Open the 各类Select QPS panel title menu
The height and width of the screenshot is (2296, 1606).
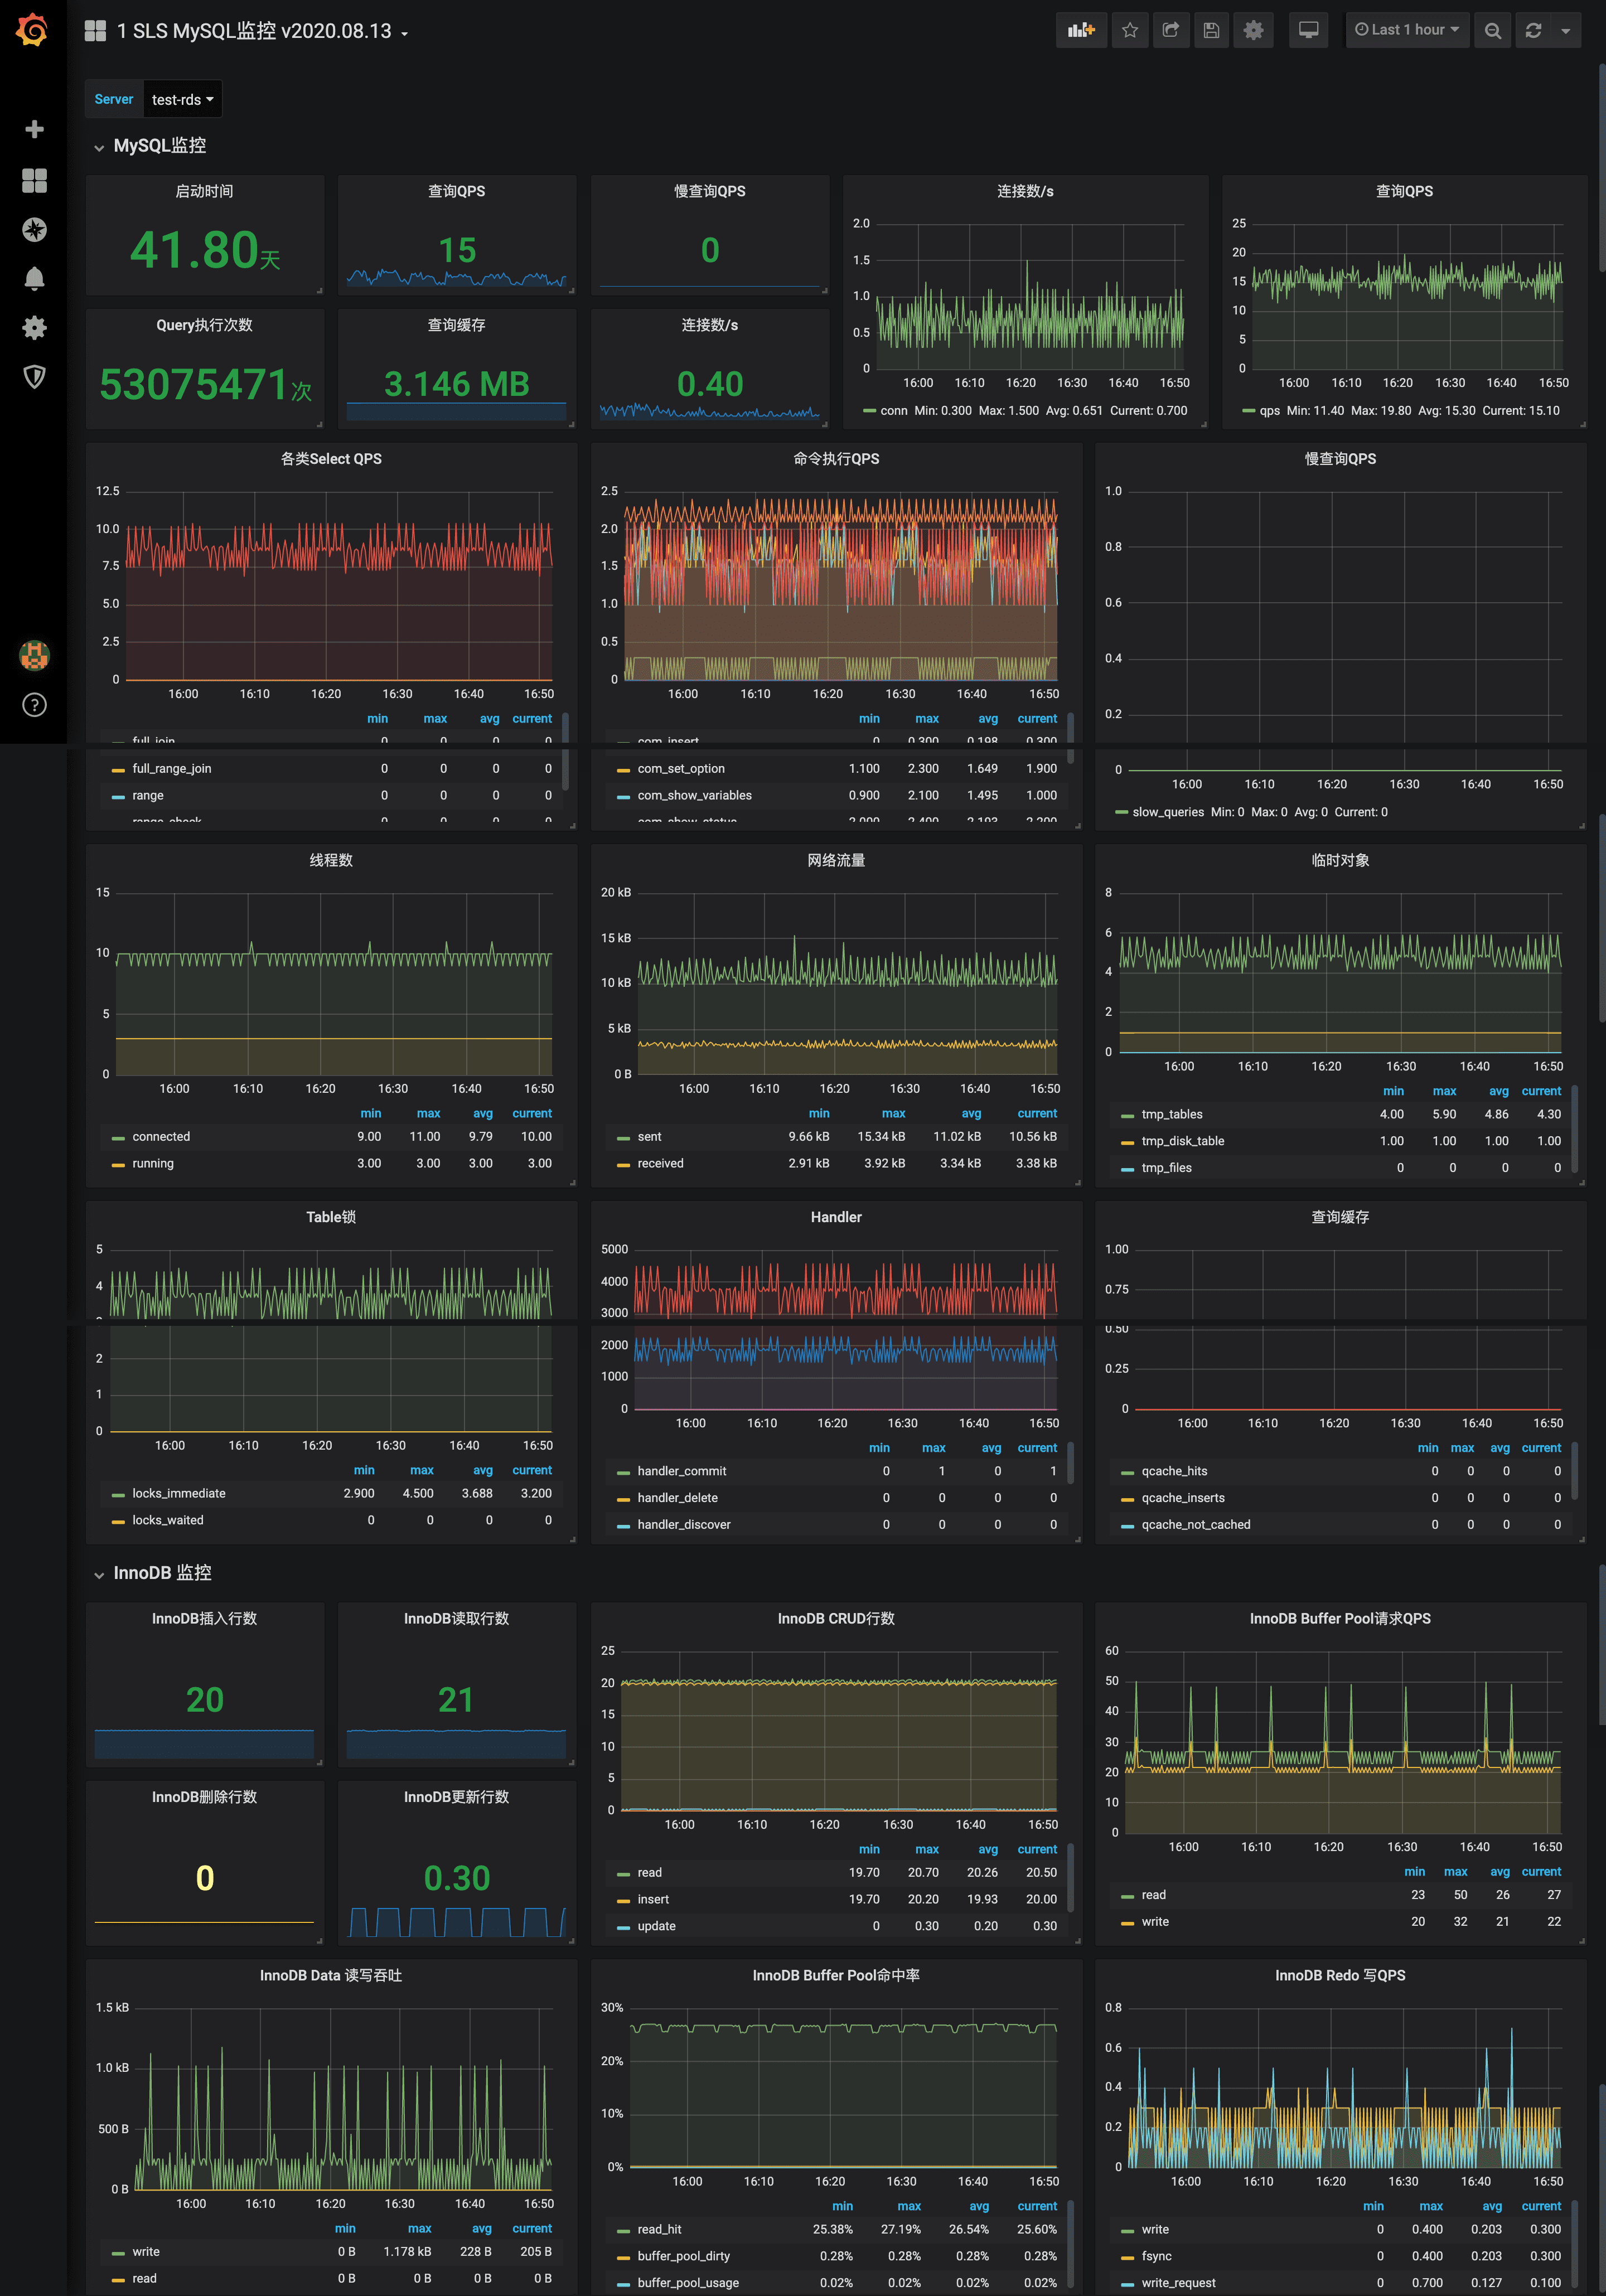pyautogui.click(x=331, y=458)
